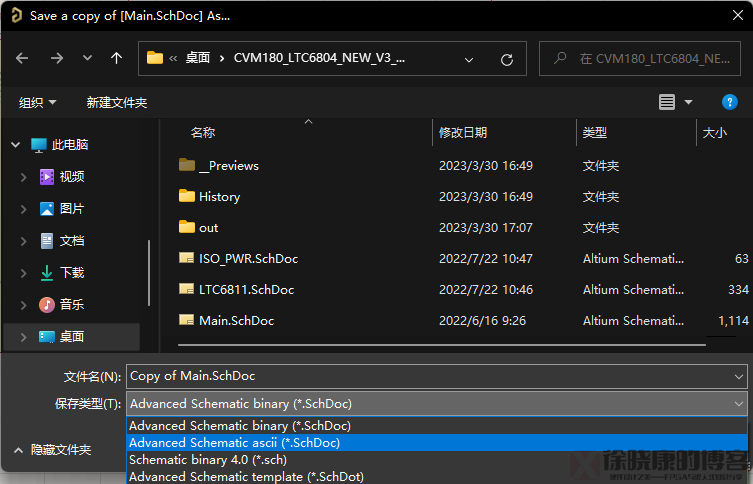Click the forward navigation arrow
753x484 pixels.
[56, 58]
